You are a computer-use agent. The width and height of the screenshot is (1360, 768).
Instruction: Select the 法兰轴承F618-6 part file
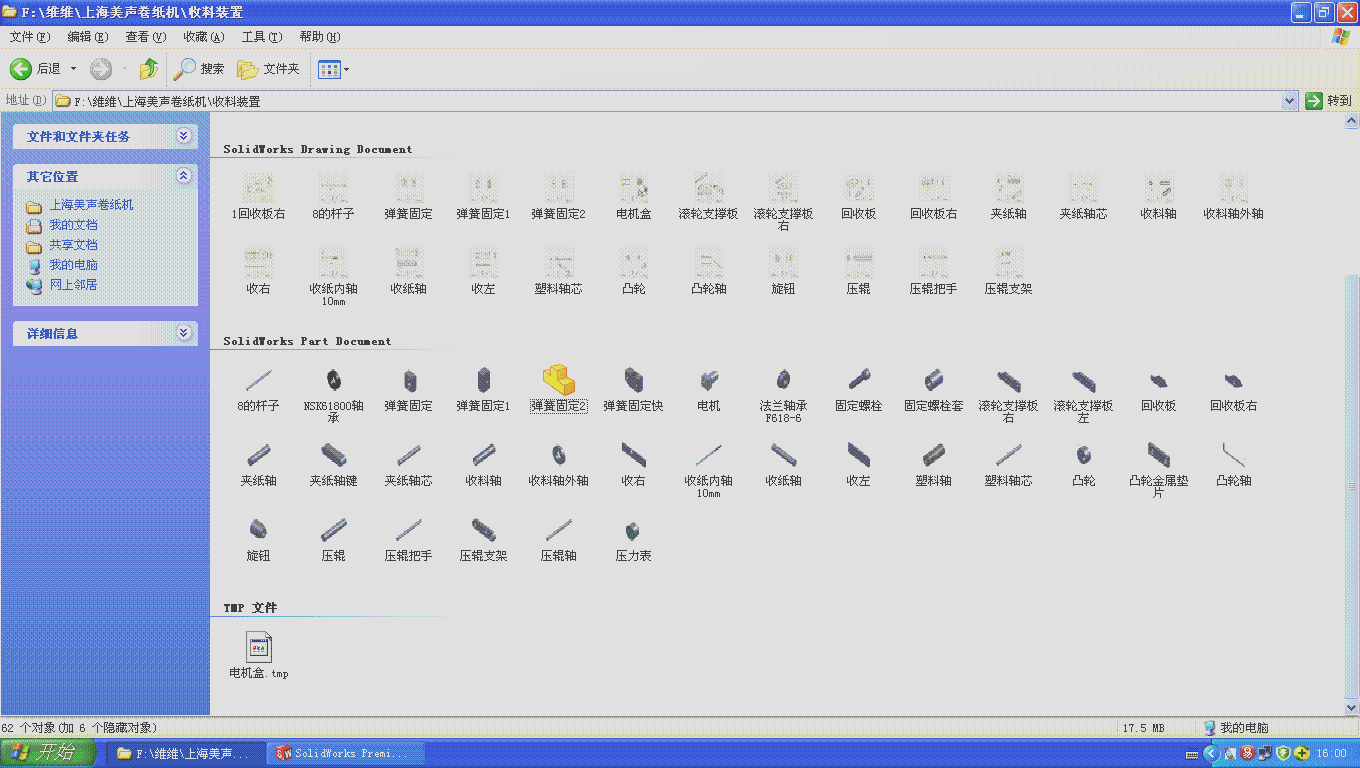tap(783, 394)
